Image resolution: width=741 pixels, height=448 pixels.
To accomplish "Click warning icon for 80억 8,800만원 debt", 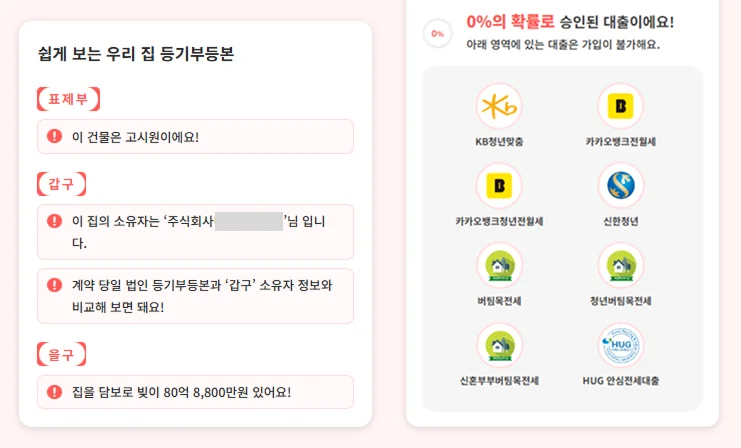I will [54, 392].
